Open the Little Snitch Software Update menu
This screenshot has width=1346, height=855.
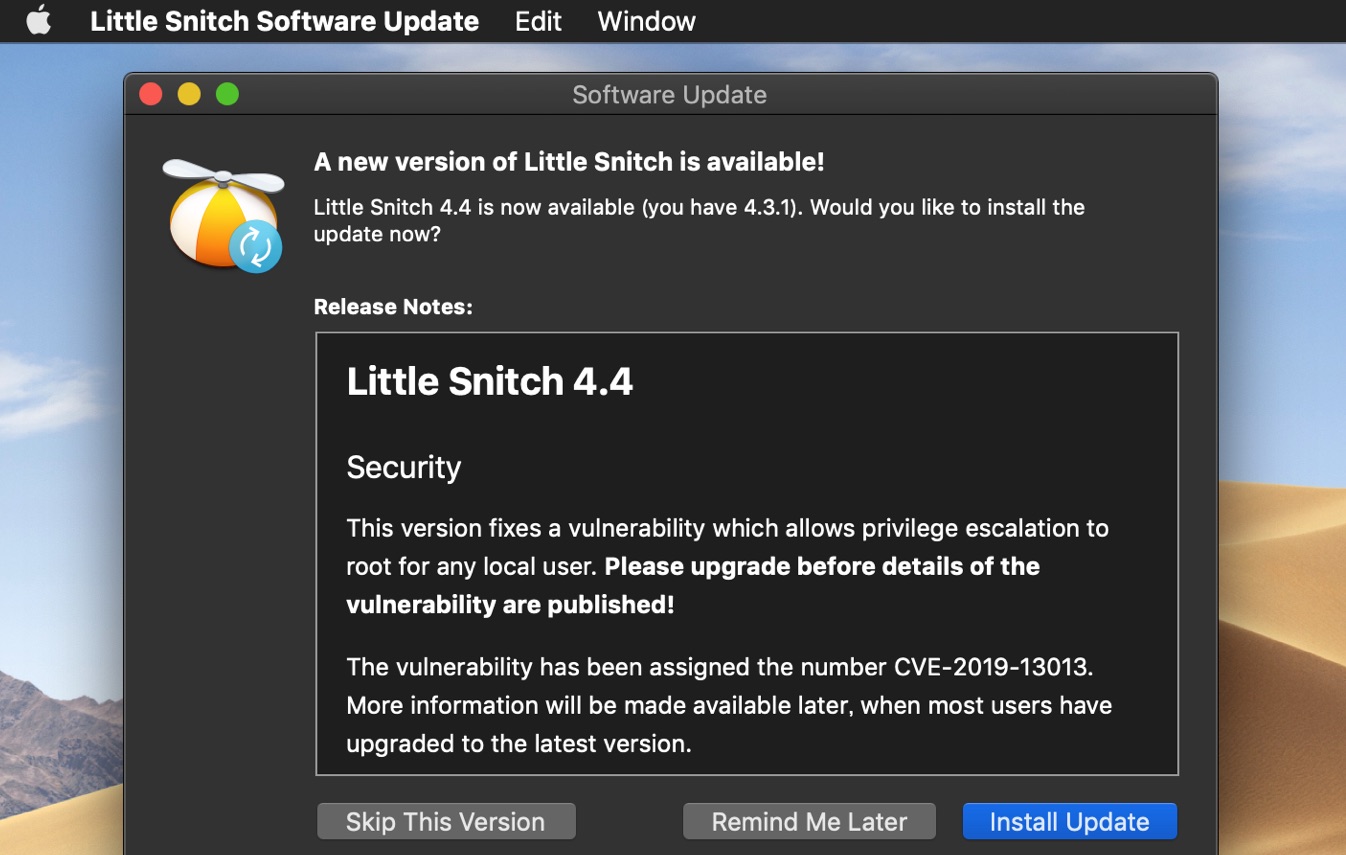click(284, 21)
